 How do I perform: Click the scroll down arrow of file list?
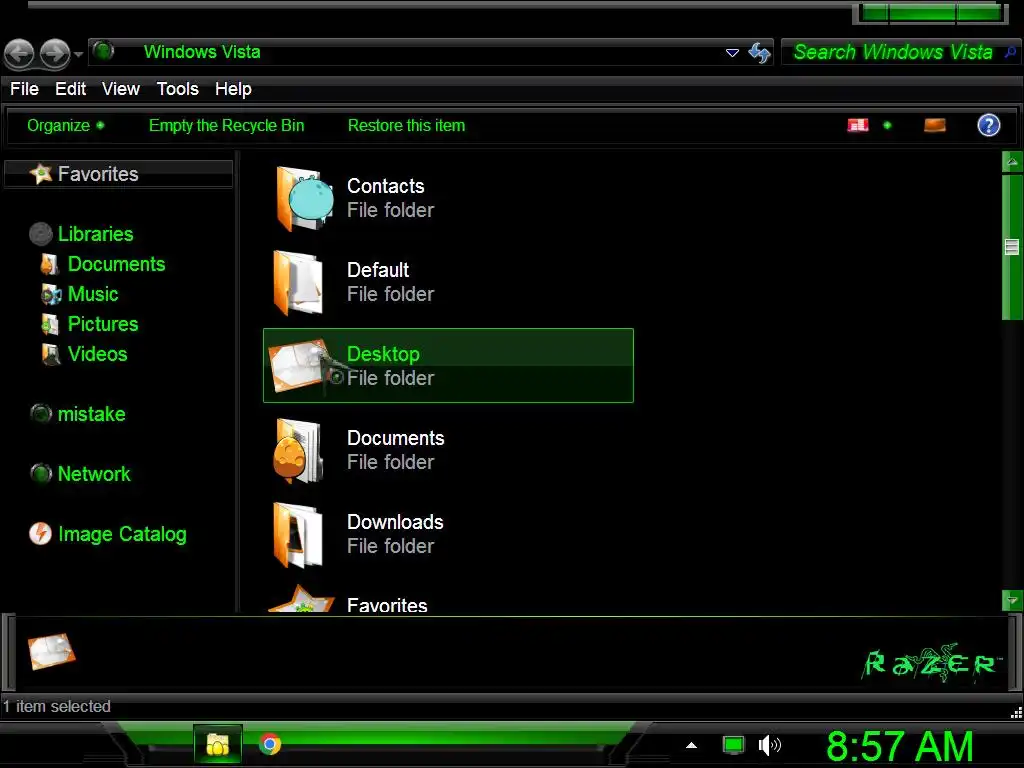[x=1012, y=600]
